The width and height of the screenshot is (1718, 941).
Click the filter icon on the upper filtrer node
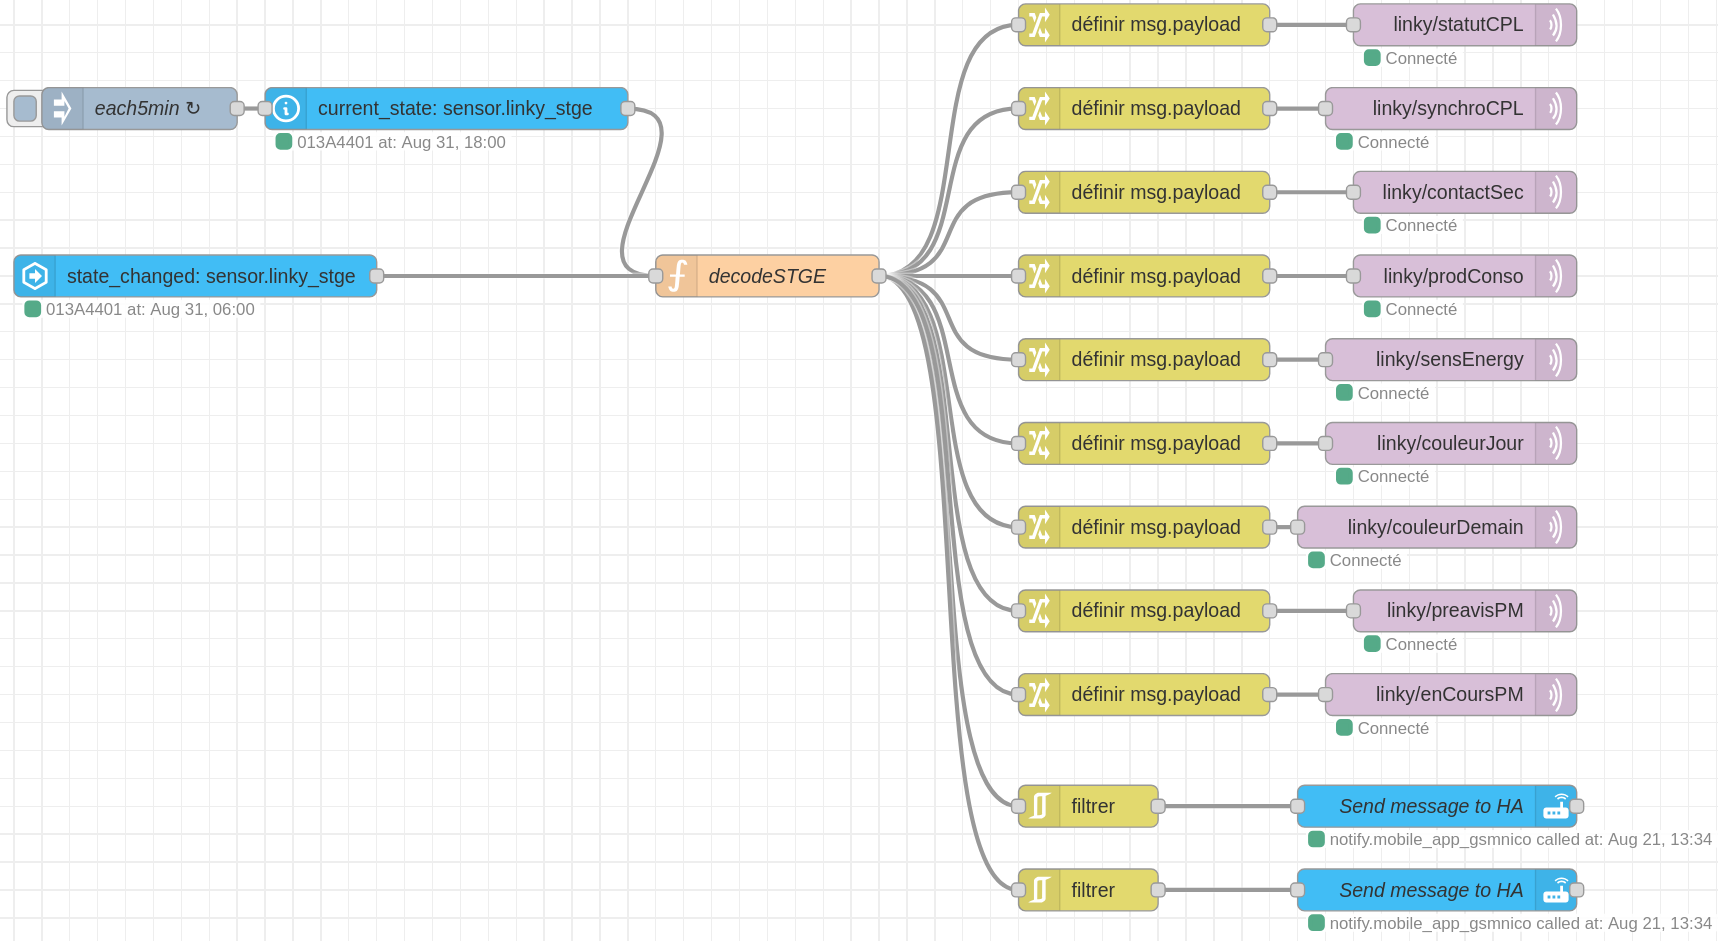coord(1040,806)
